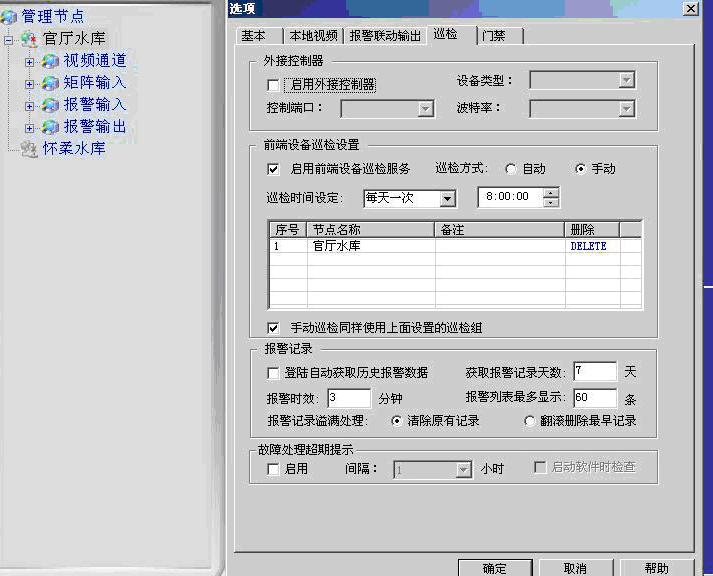Collapse the 官厅水库 tree node
Screen dimensions: 713x576
pyautogui.click(x=9, y=39)
